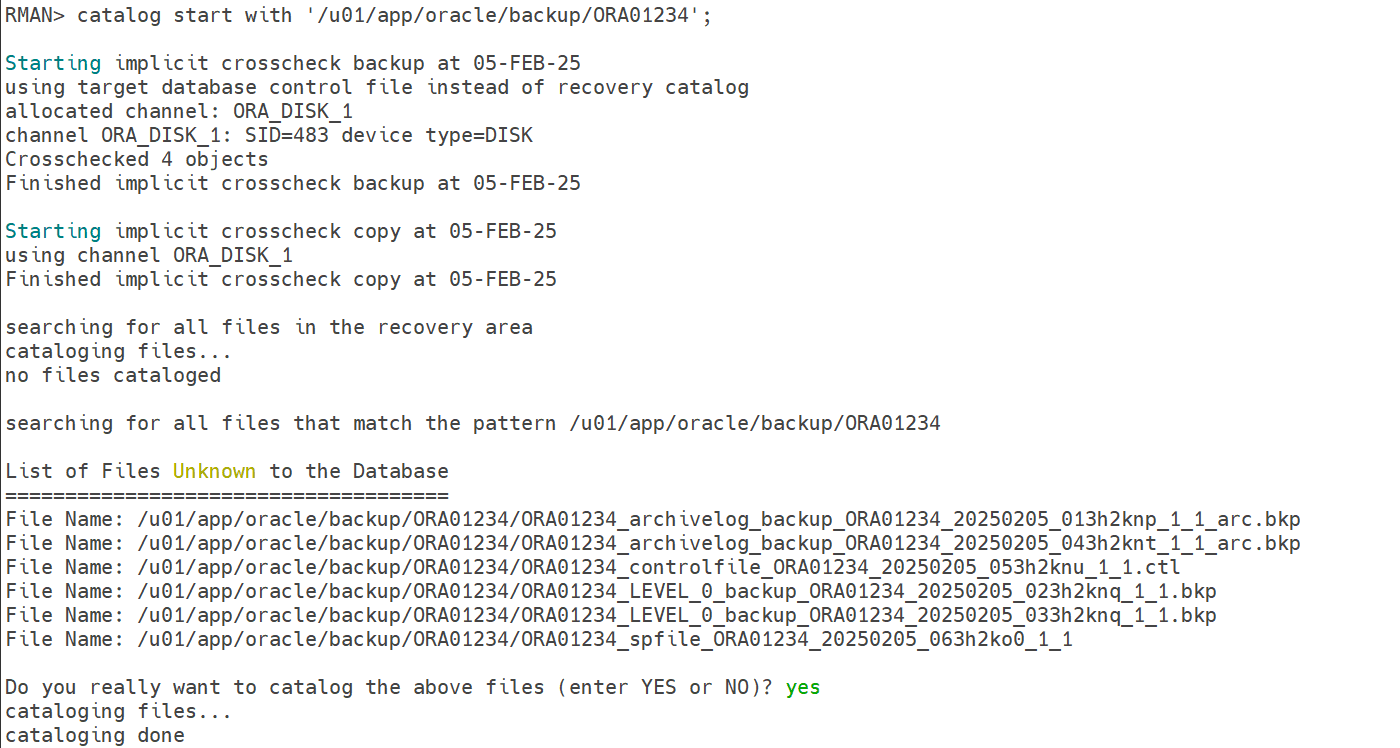Click the 'allocated channel: ORA_DISK_1' line
This screenshot has width=1400, height=748.
[x=179, y=111]
